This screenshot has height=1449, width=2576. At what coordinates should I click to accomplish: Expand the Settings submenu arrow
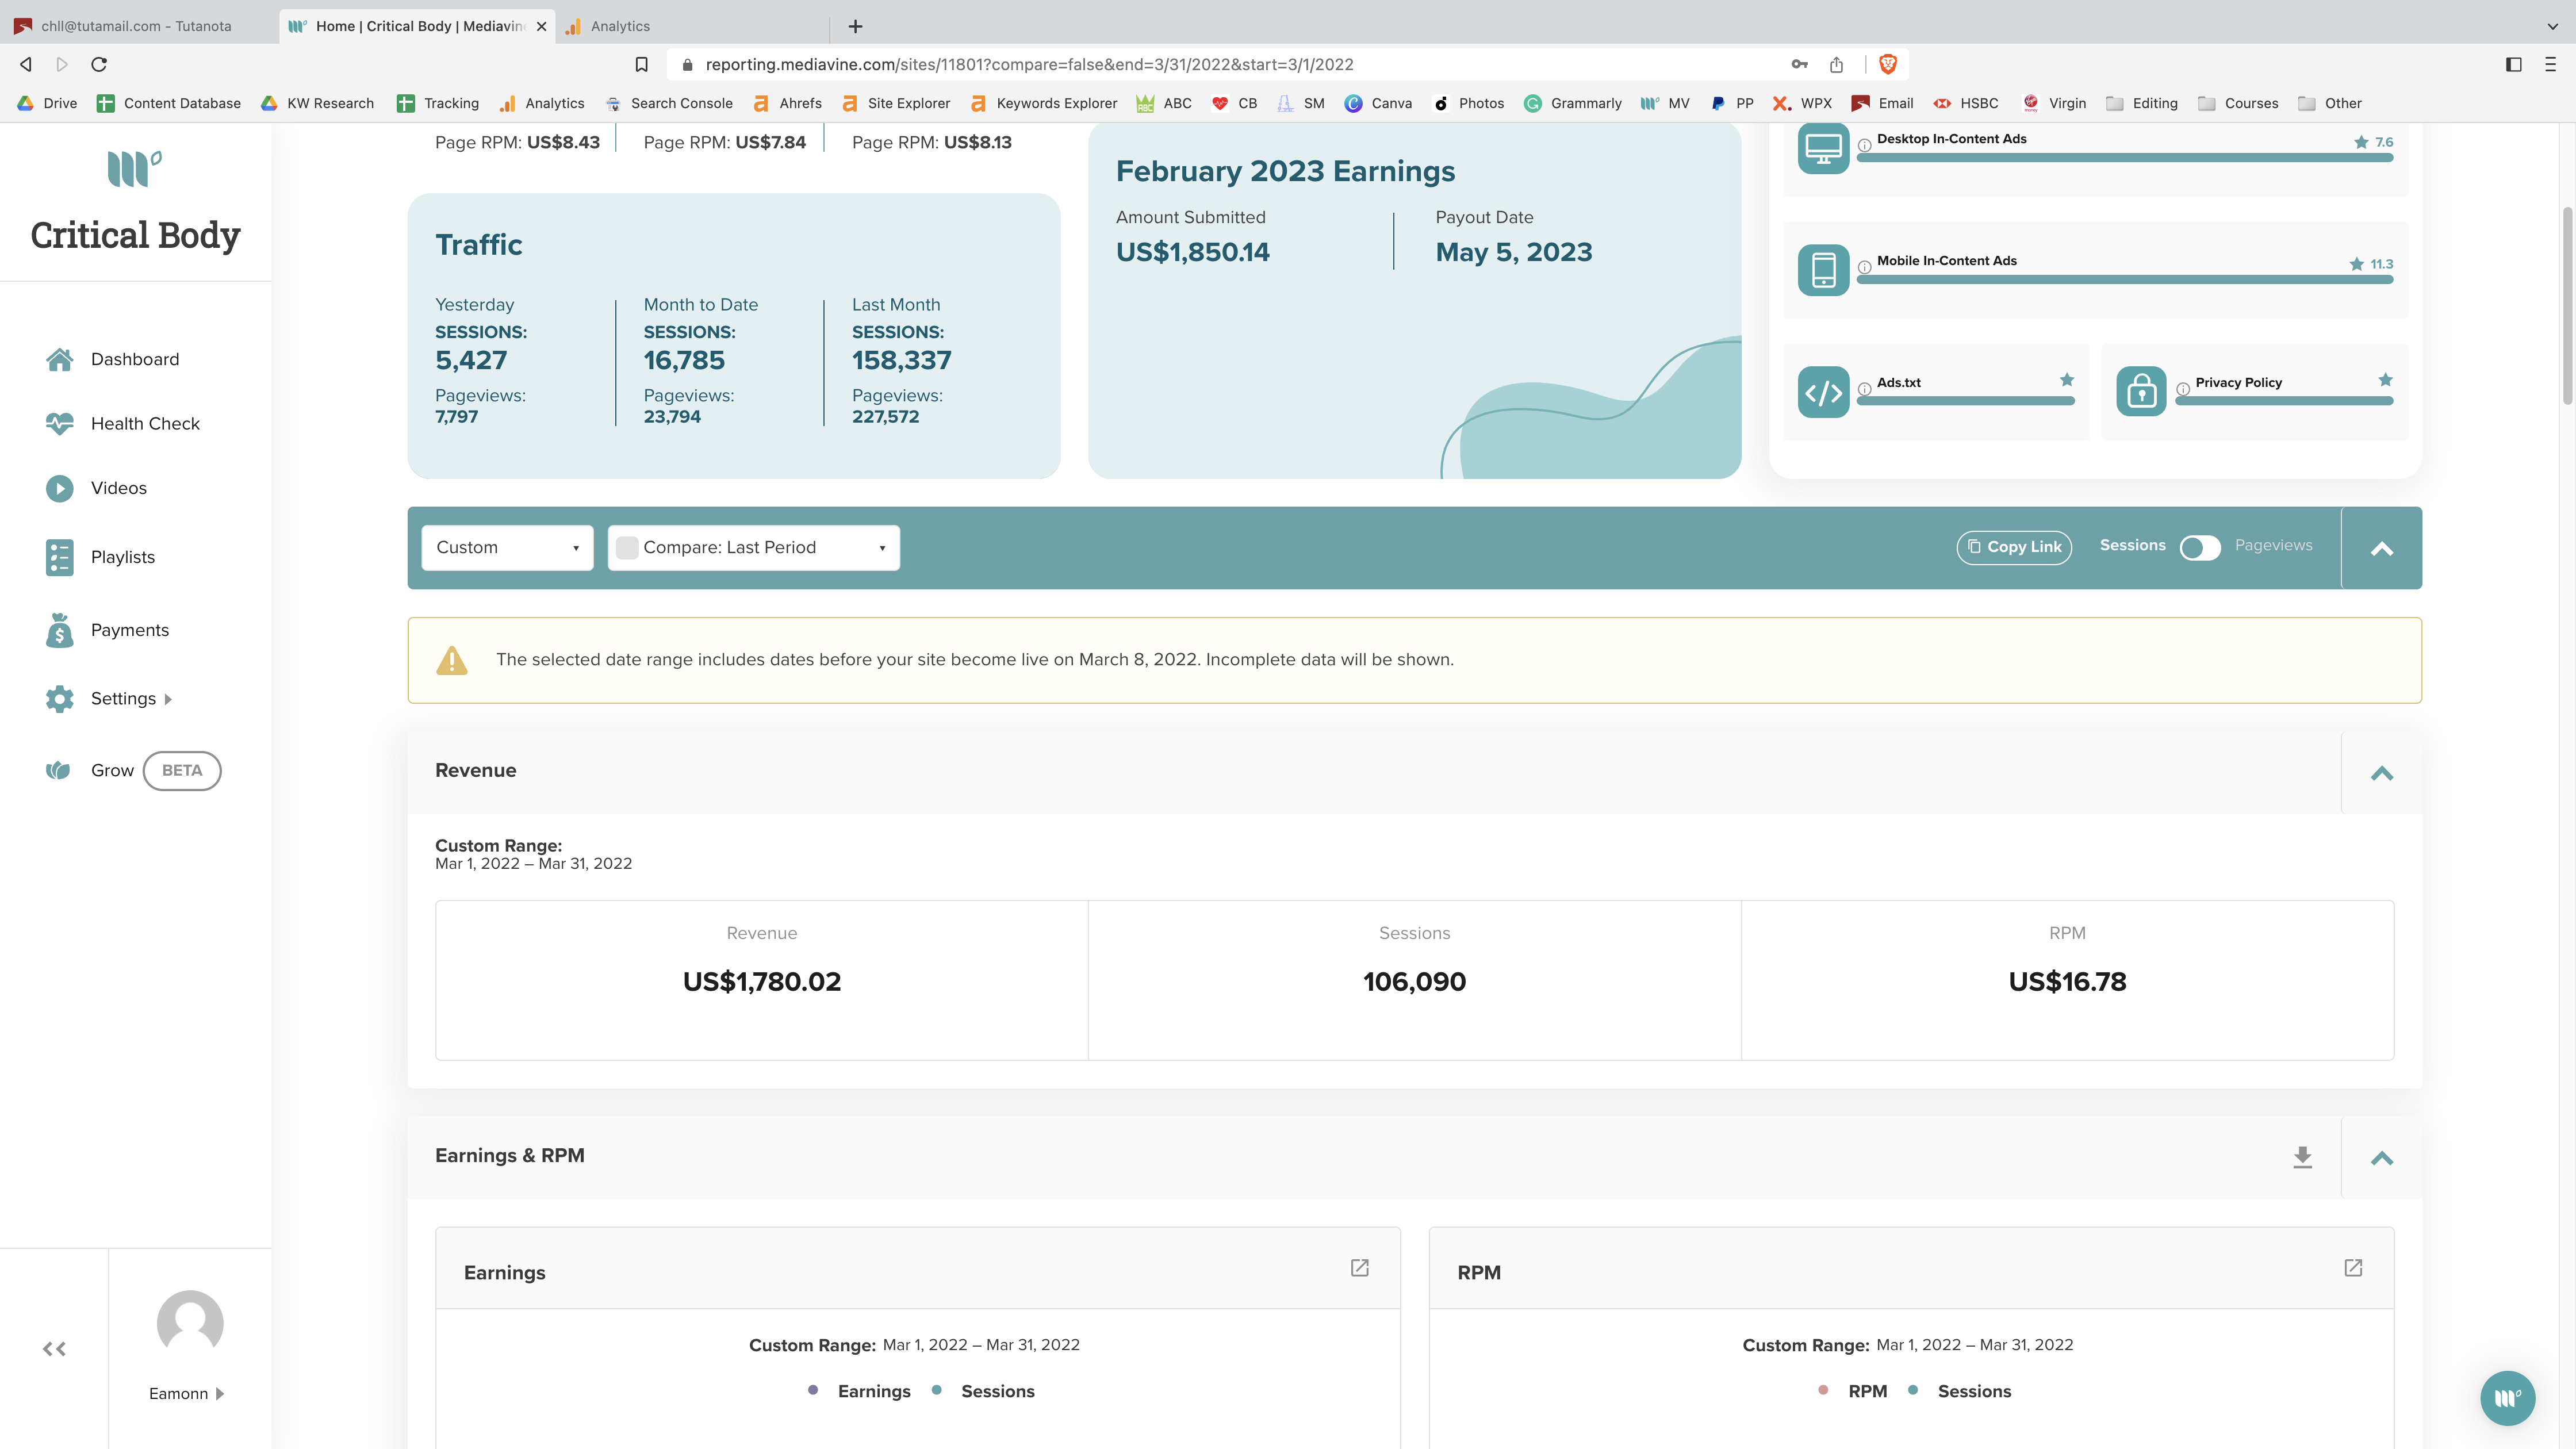click(168, 699)
